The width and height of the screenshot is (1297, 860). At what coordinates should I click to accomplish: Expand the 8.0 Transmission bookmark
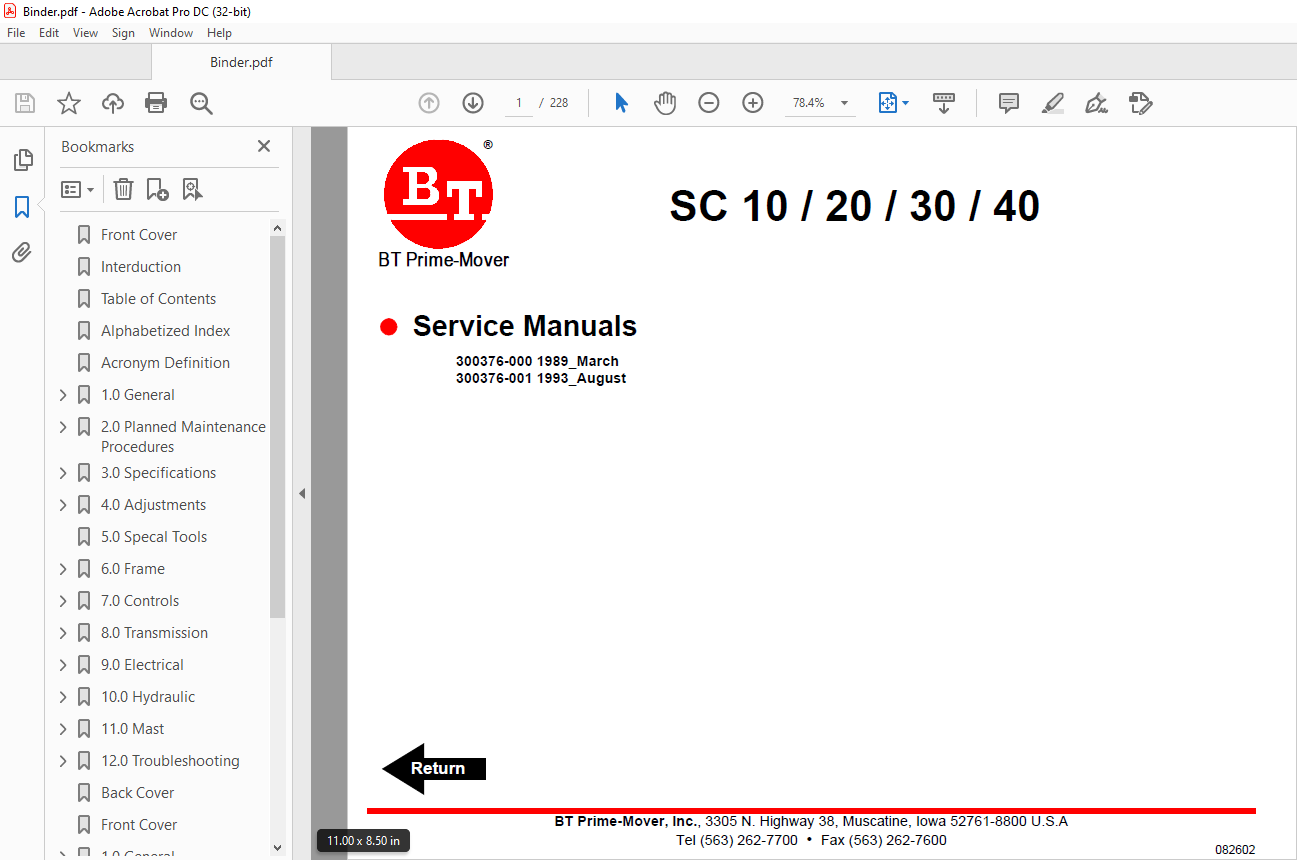pos(64,633)
